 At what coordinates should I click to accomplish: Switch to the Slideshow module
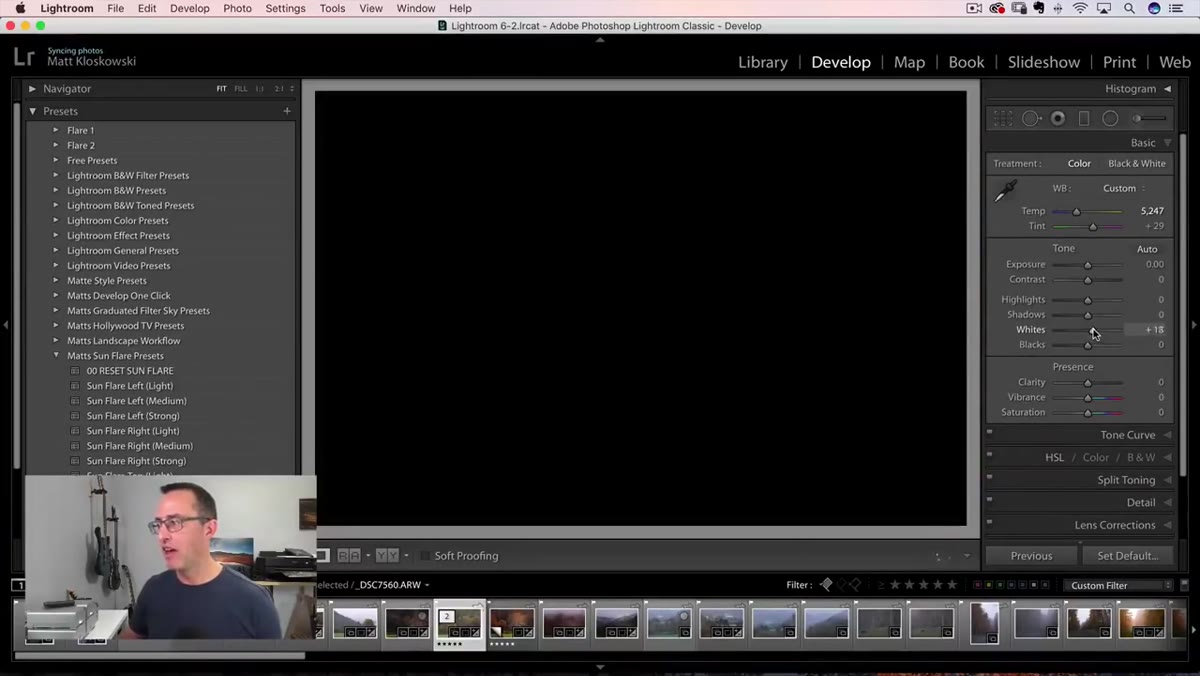(x=1043, y=62)
